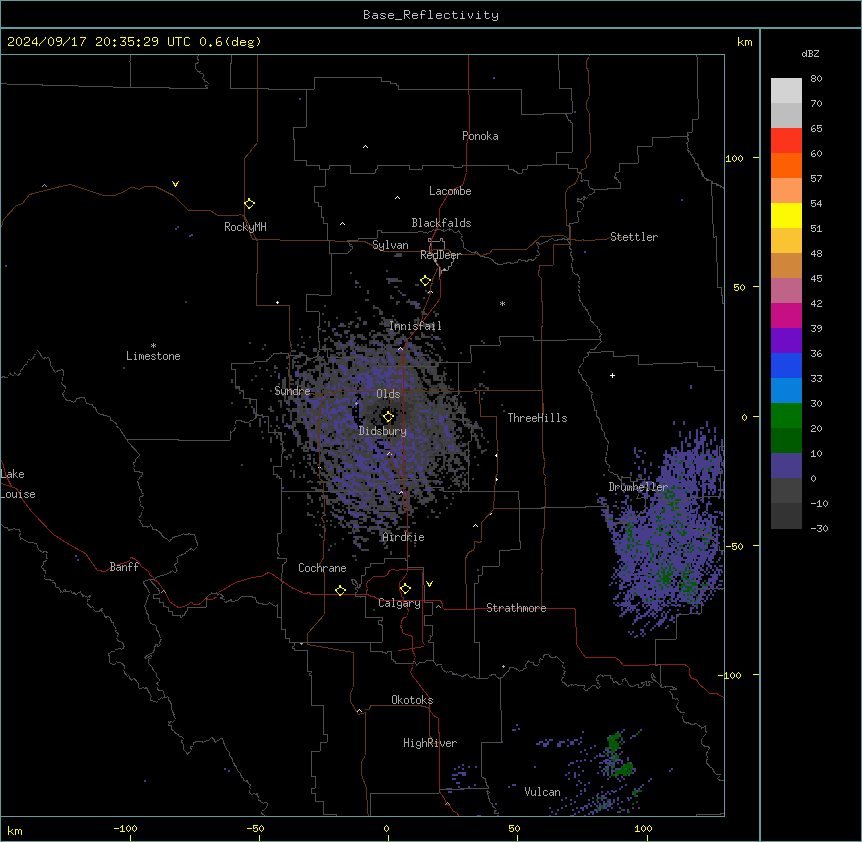The image size is (862, 842).
Task: Select the blue 33-36 dBZ legend swatch
Action: pyautogui.click(x=786, y=366)
